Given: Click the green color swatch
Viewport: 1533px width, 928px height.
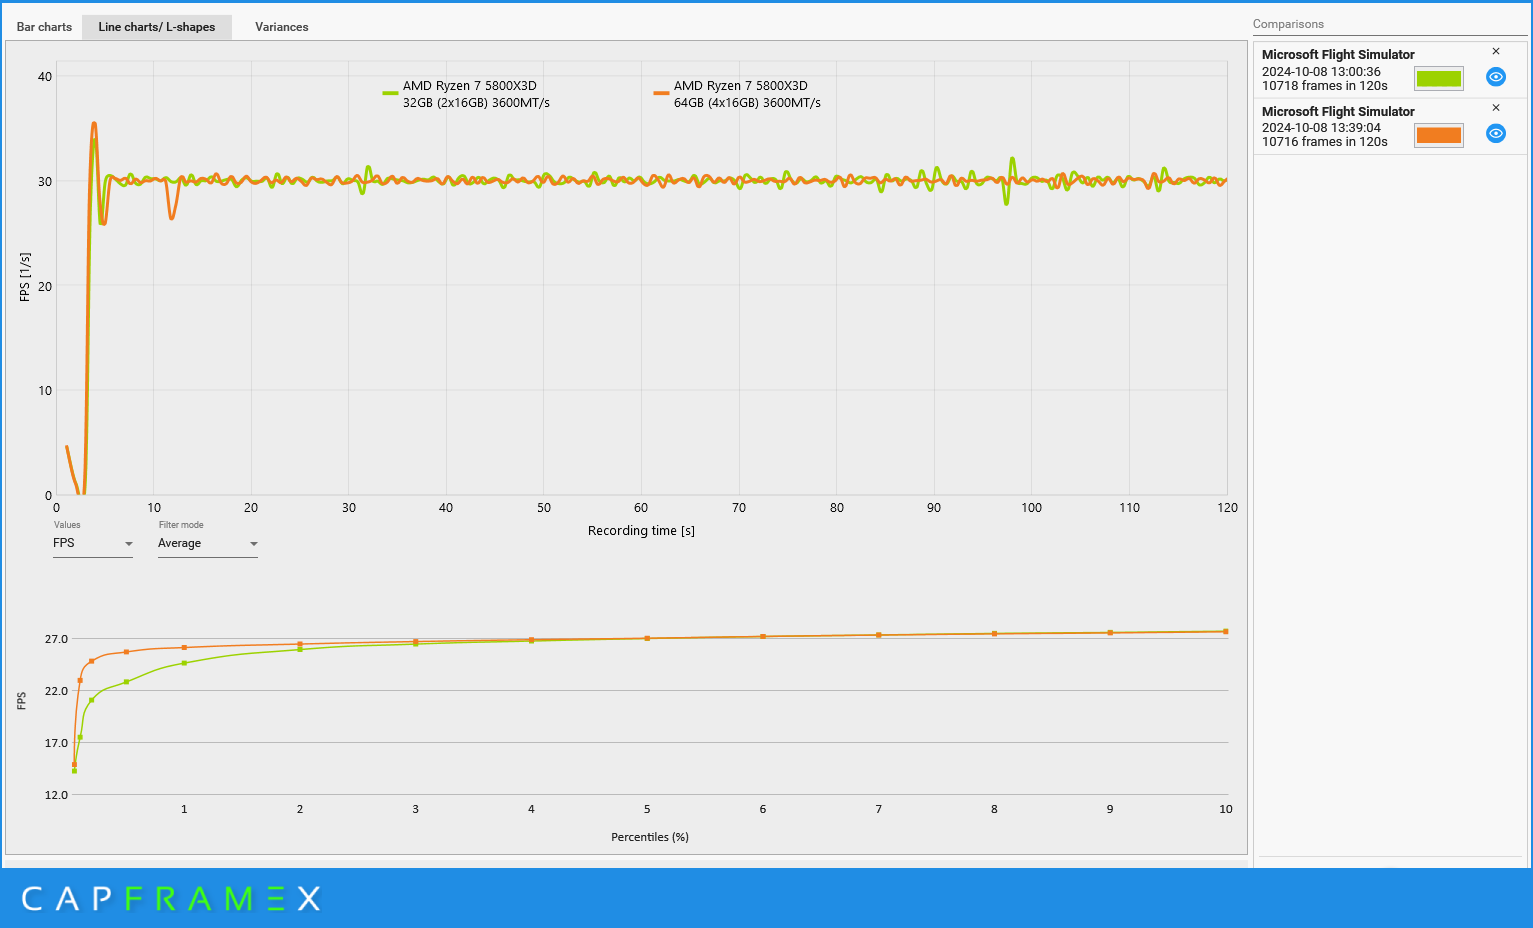Looking at the screenshot, I should pos(1439,78).
